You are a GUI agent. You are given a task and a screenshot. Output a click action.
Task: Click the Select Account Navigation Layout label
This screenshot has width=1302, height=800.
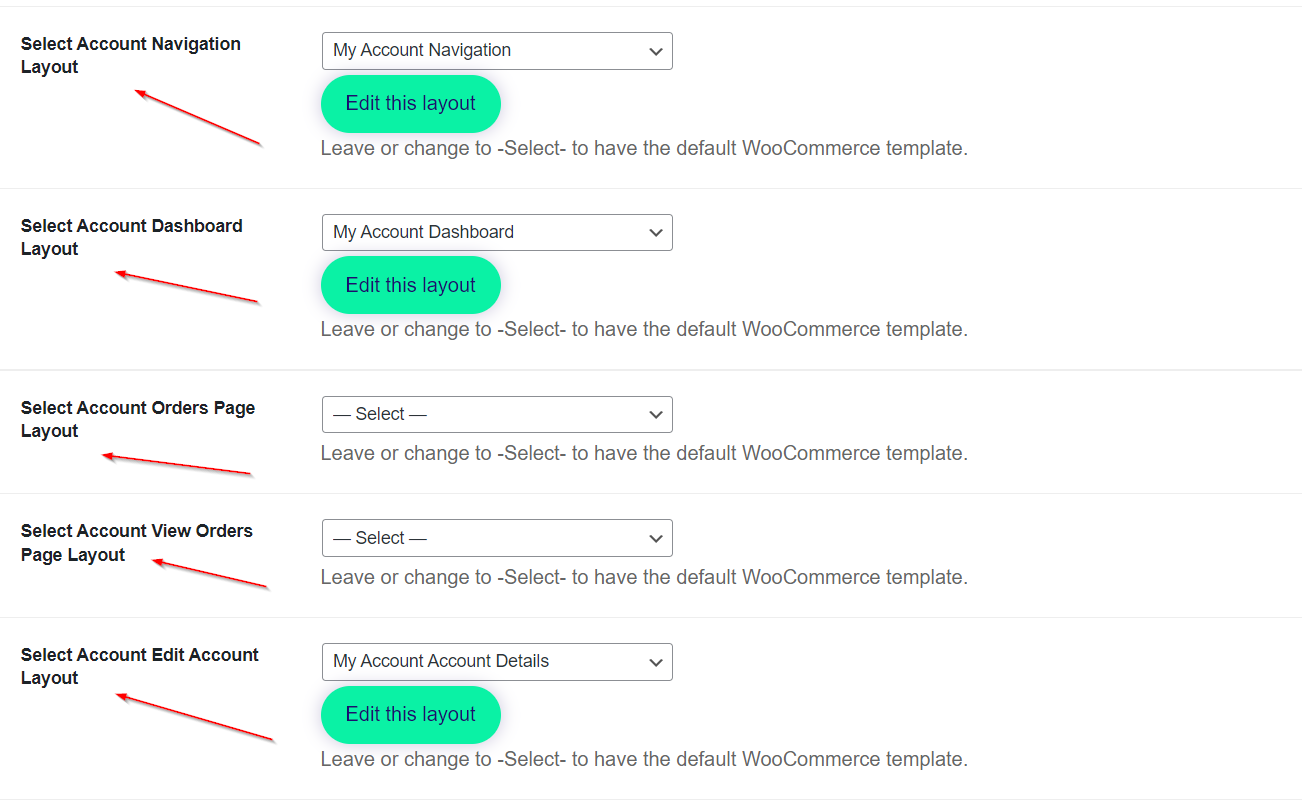coord(130,56)
